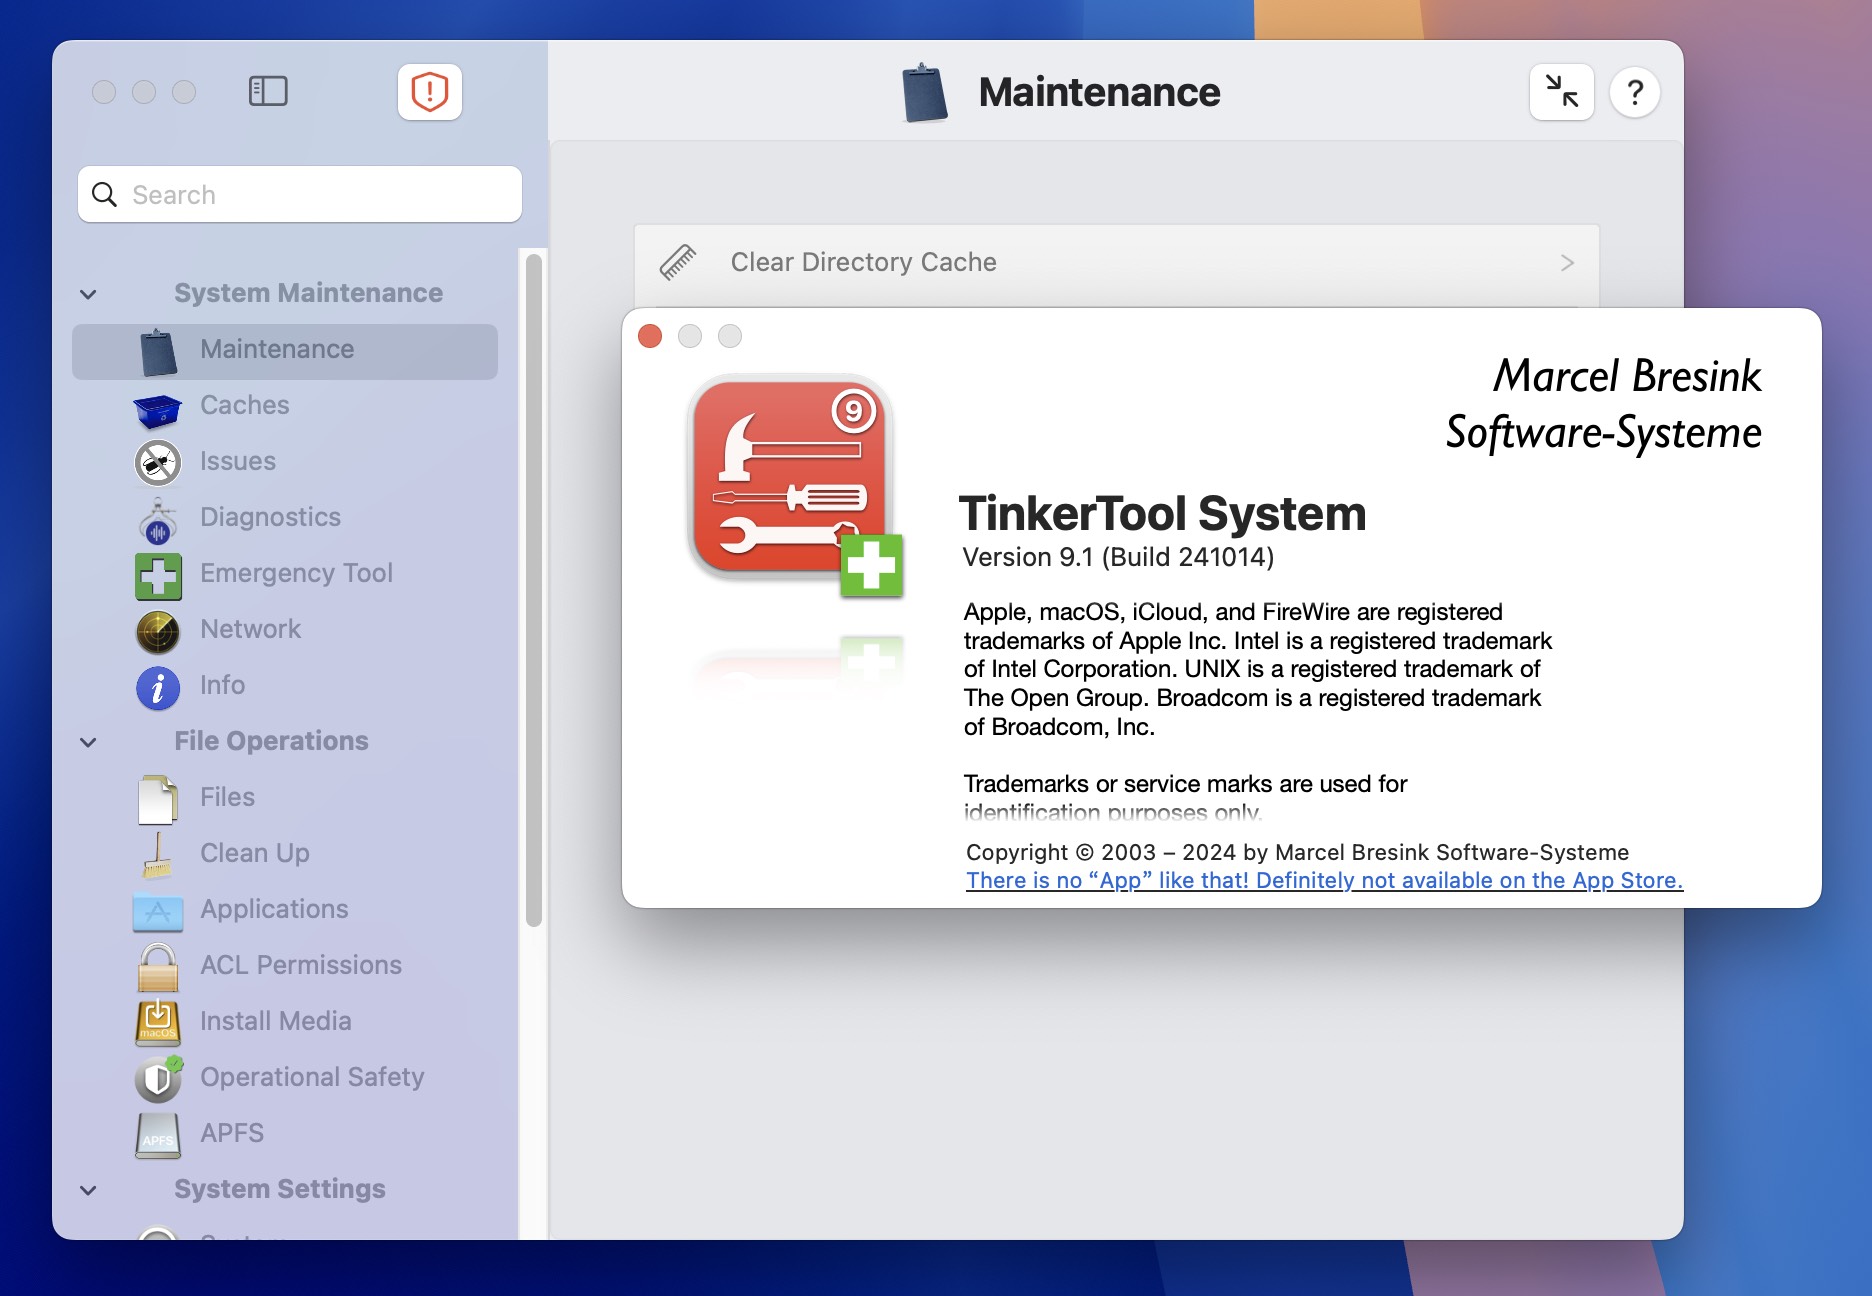Click the Network radar icon
1872x1296 pixels.
pyautogui.click(x=158, y=632)
